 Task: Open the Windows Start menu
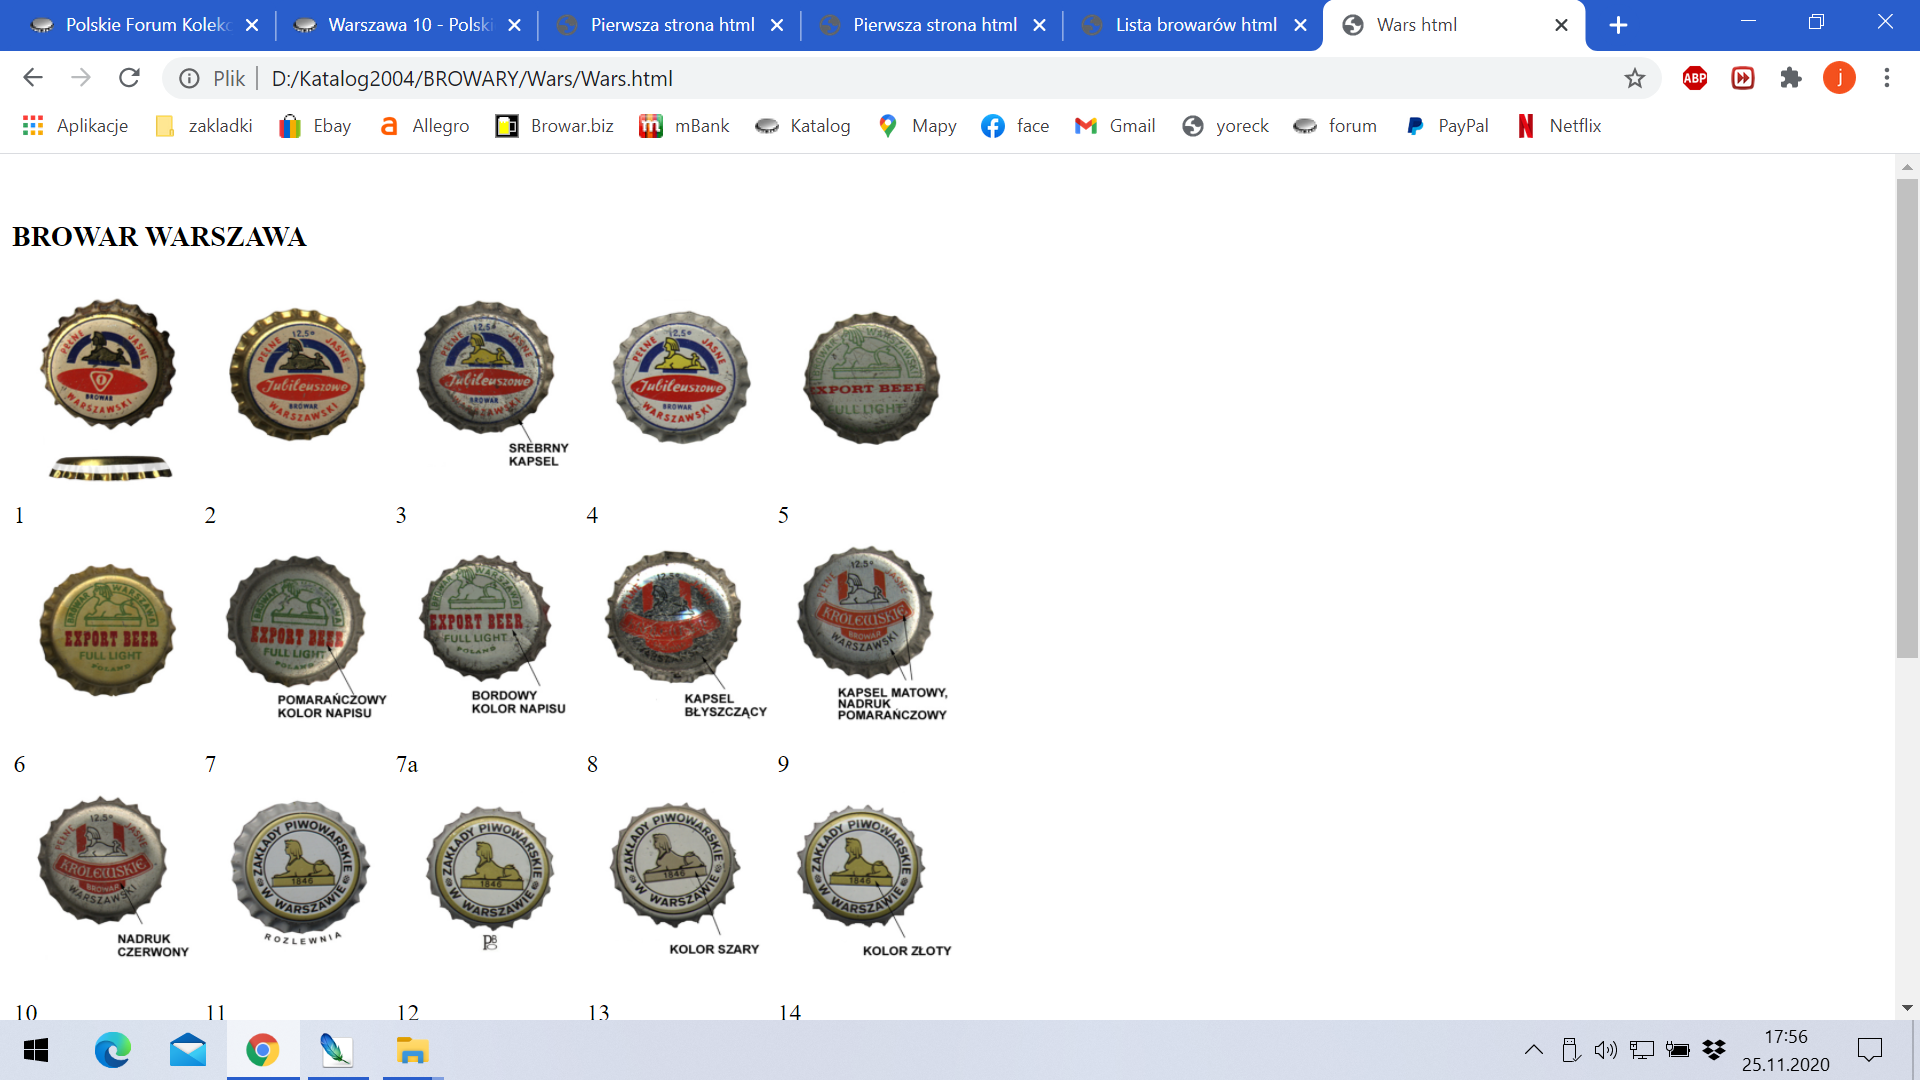click(x=36, y=1050)
